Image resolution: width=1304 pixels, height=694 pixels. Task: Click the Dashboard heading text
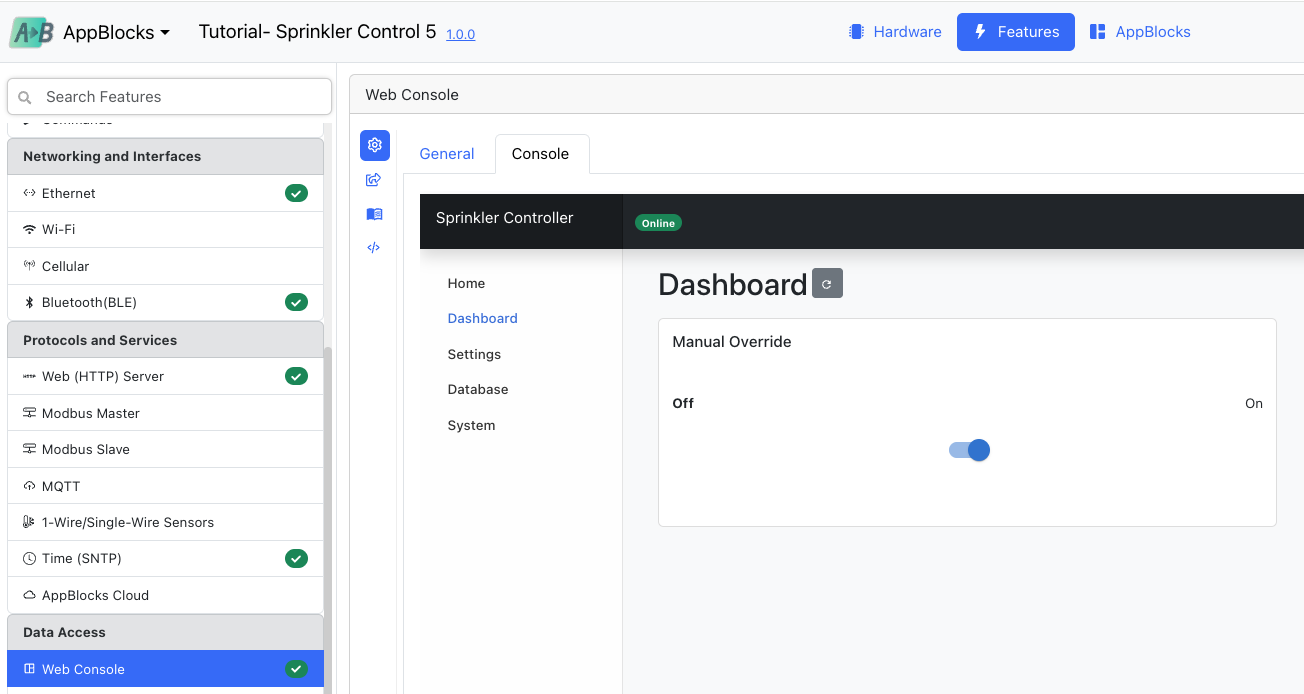732,285
